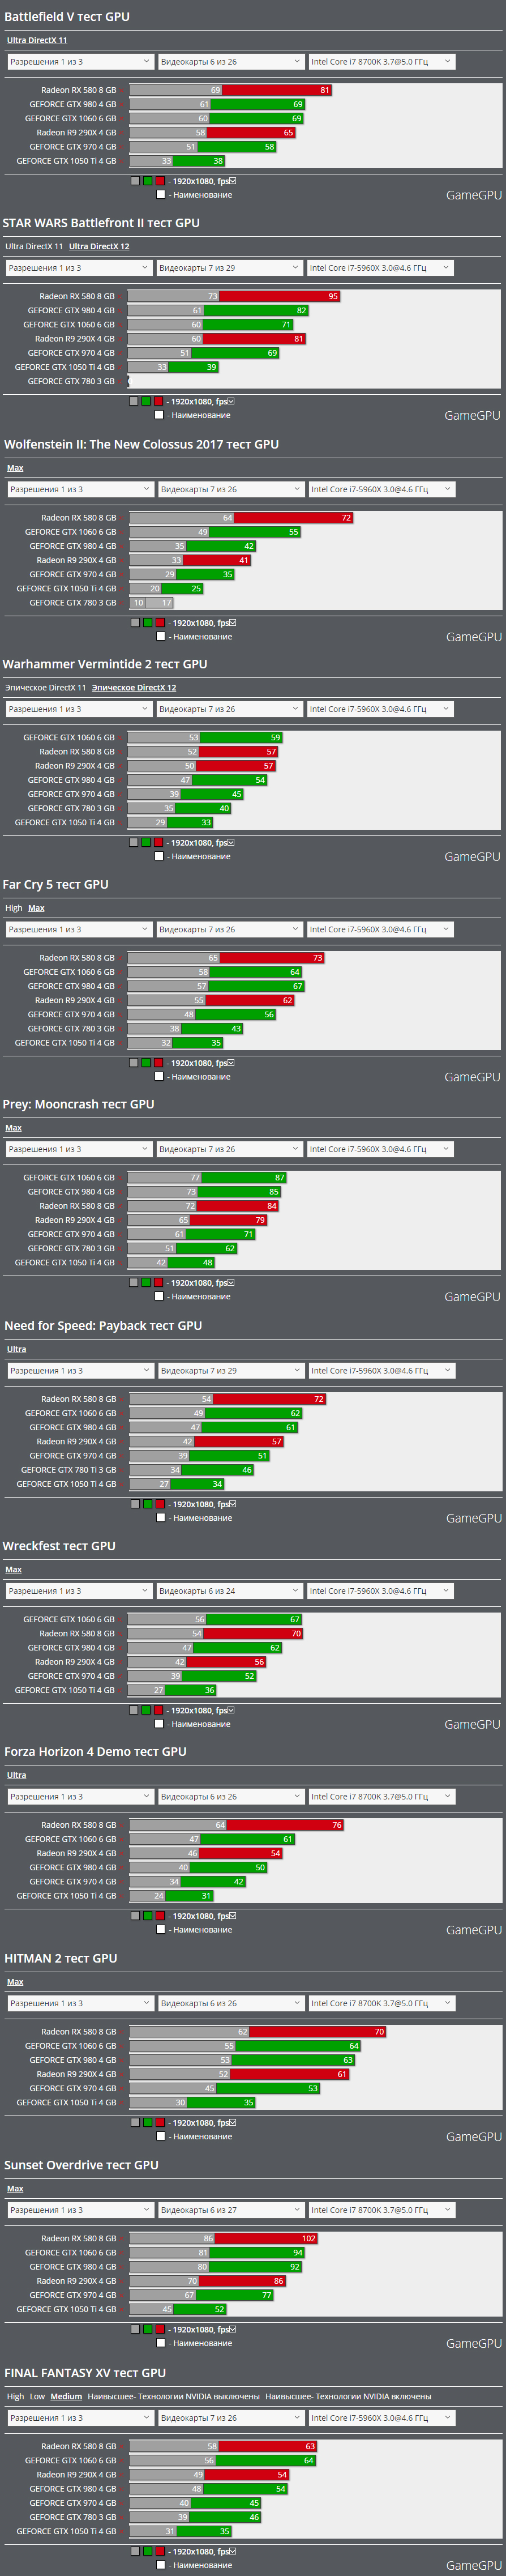Click the white Наименование box under Forza Horizon 4
Viewport: 506px width, 2576px height.
[160, 1930]
